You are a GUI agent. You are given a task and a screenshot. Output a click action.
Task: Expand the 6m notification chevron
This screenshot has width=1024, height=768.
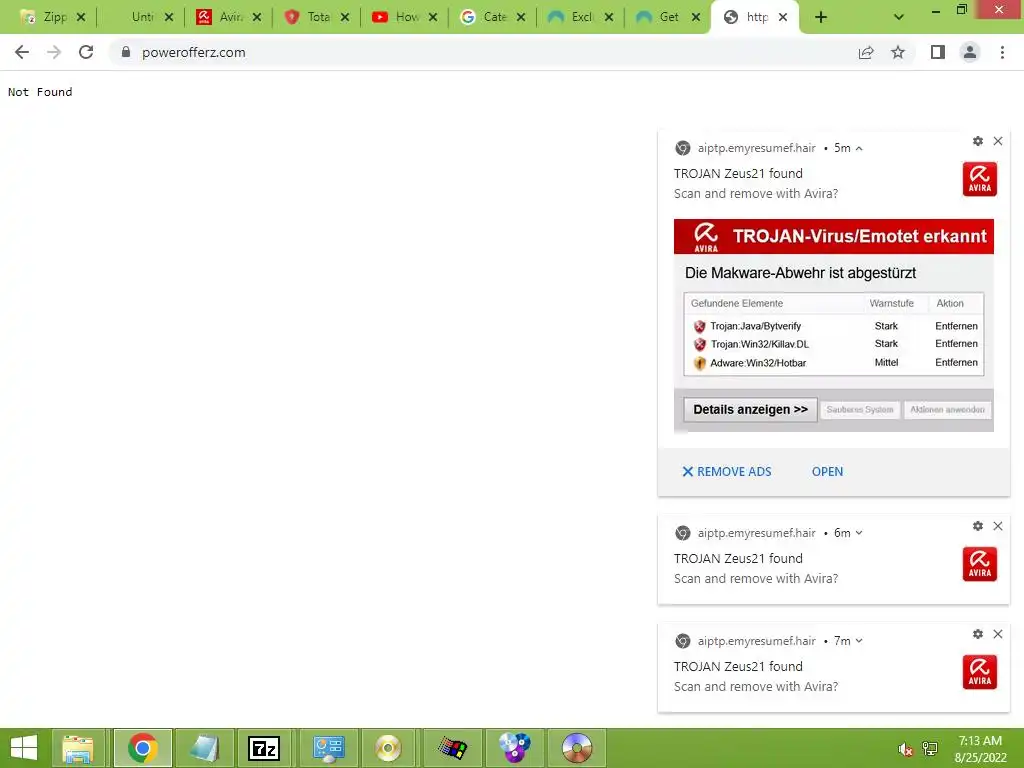[859, 533]
